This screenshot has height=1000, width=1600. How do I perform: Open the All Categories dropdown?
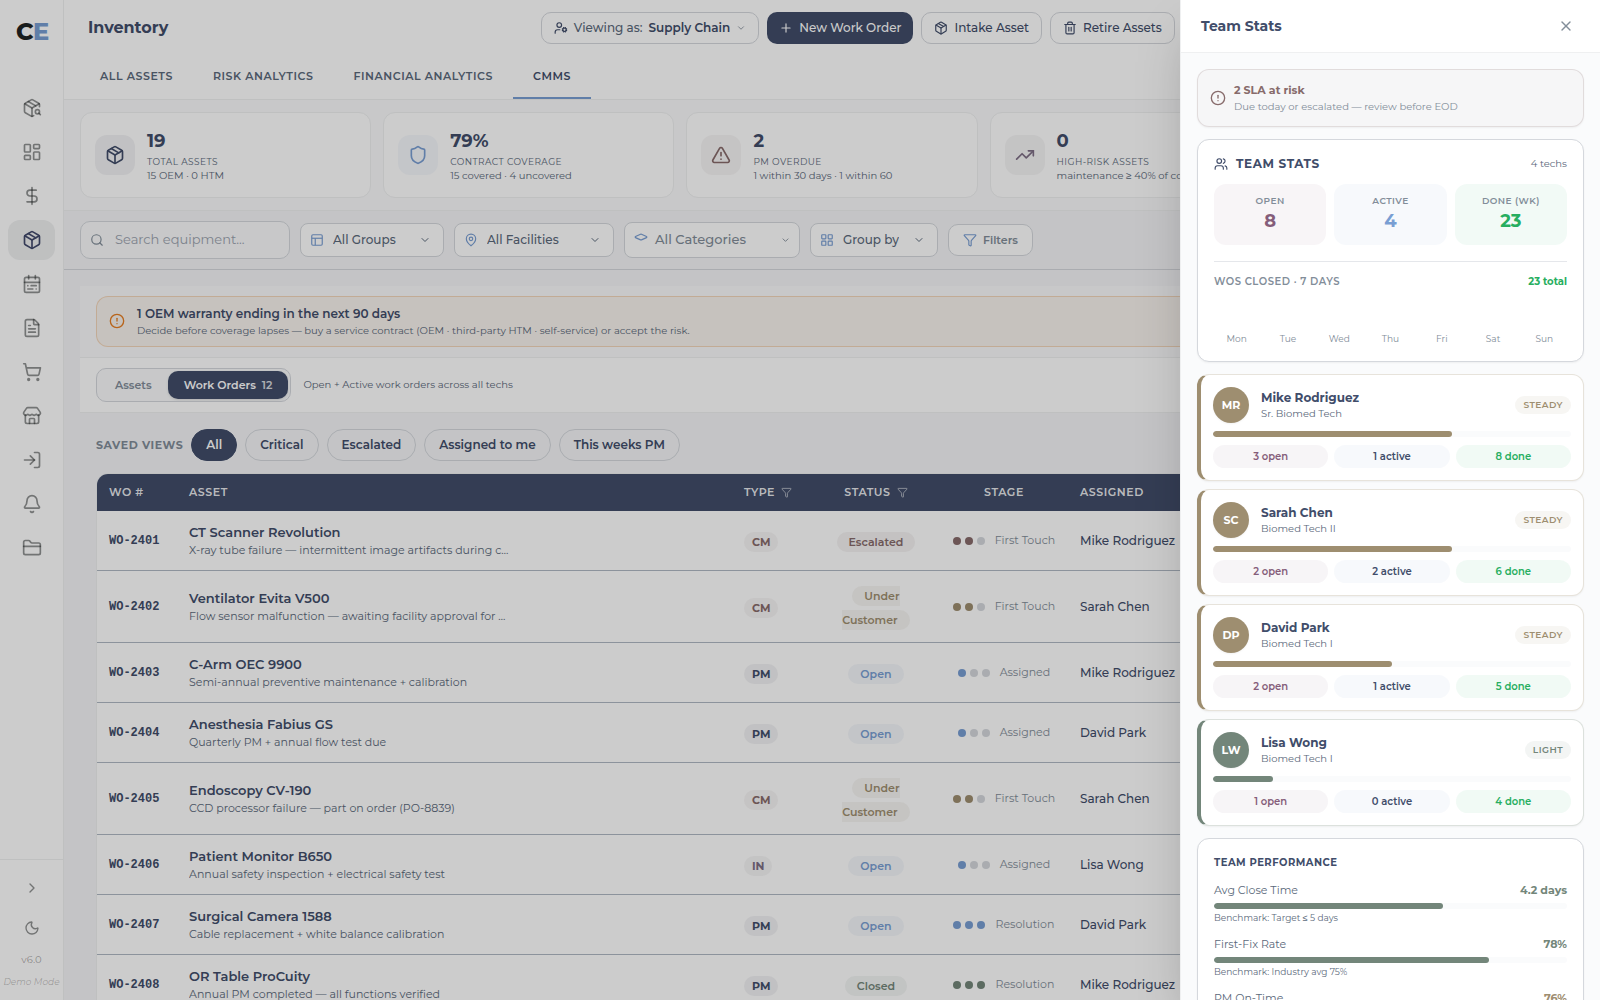click(712, 240)
